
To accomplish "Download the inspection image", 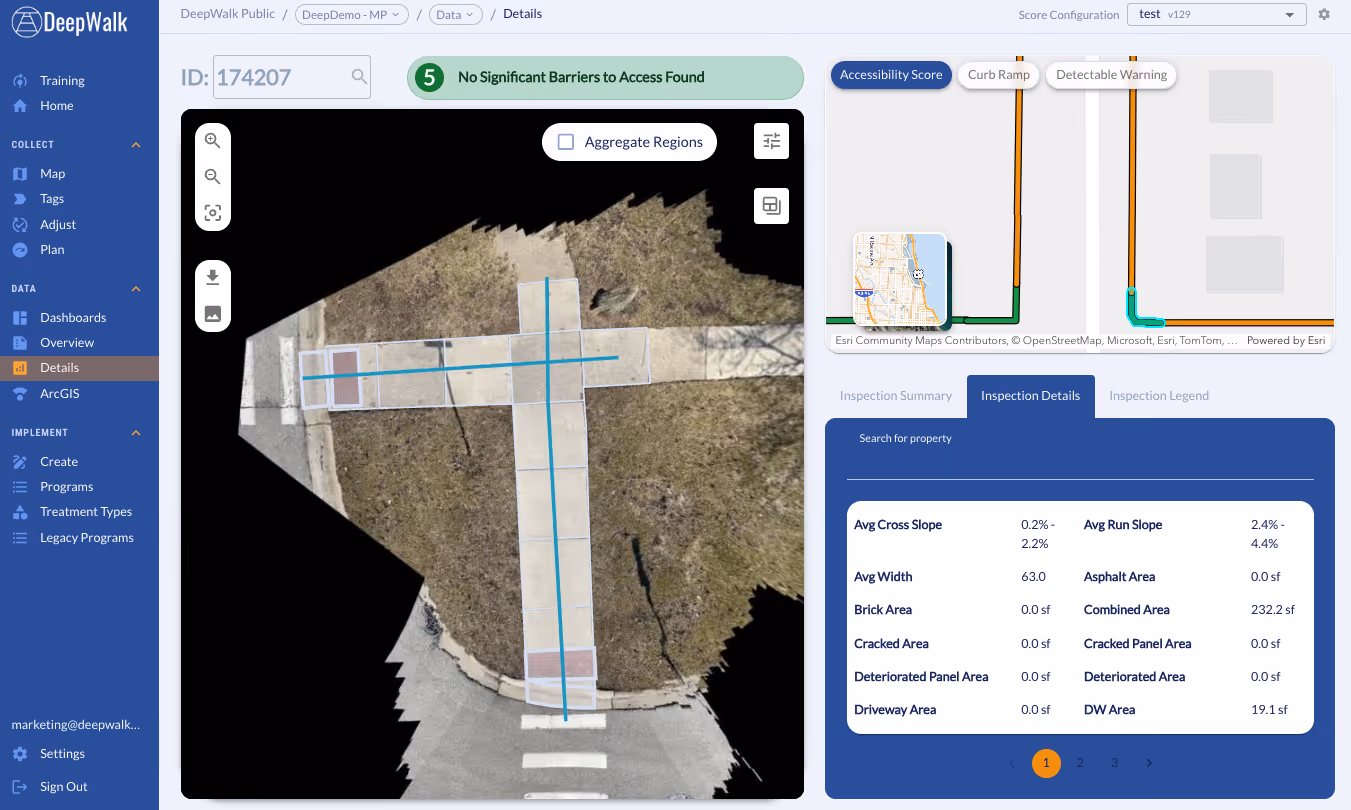I will coord(212,277).
